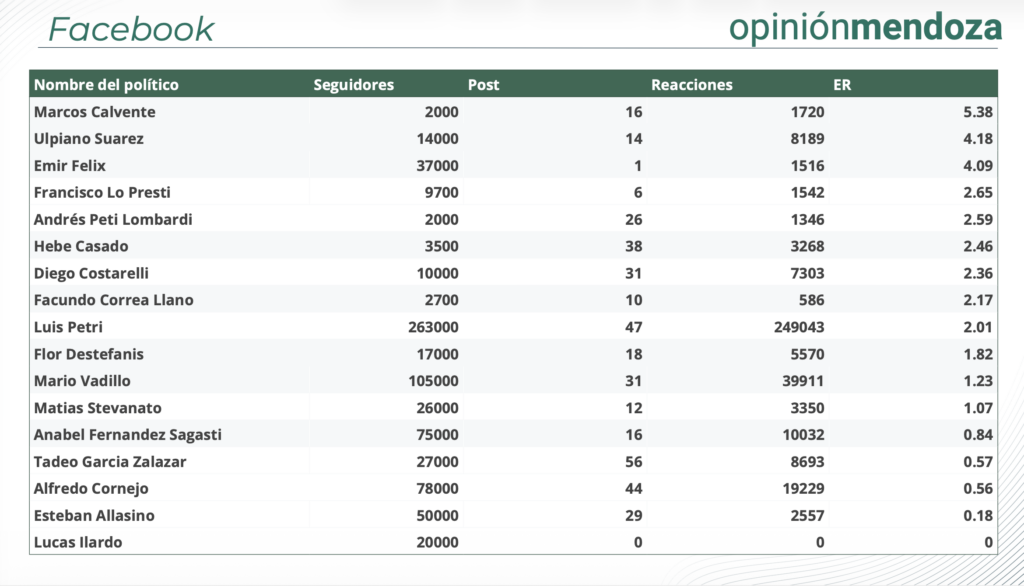This screenshot has width=1024, height=586.
Task: Click on Ulpiano Suarez in the table
Action: [x=88, y=139]
